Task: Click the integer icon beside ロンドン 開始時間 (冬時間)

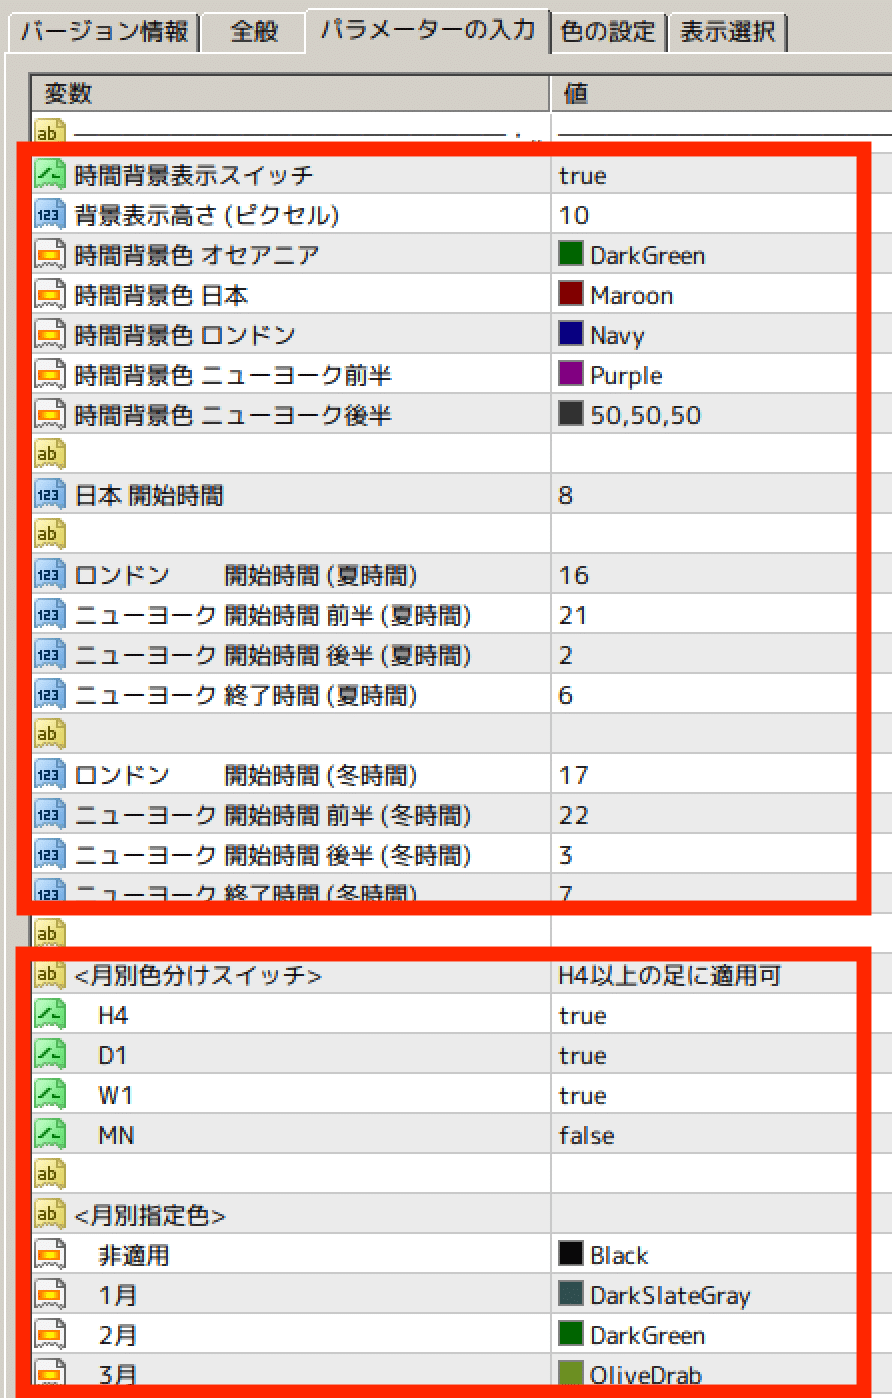Action: [x=50, y=775]
